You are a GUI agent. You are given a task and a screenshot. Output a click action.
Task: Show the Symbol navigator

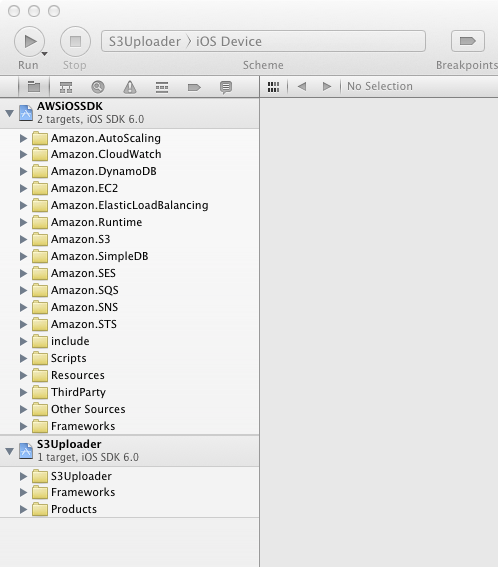pos(66,87)
